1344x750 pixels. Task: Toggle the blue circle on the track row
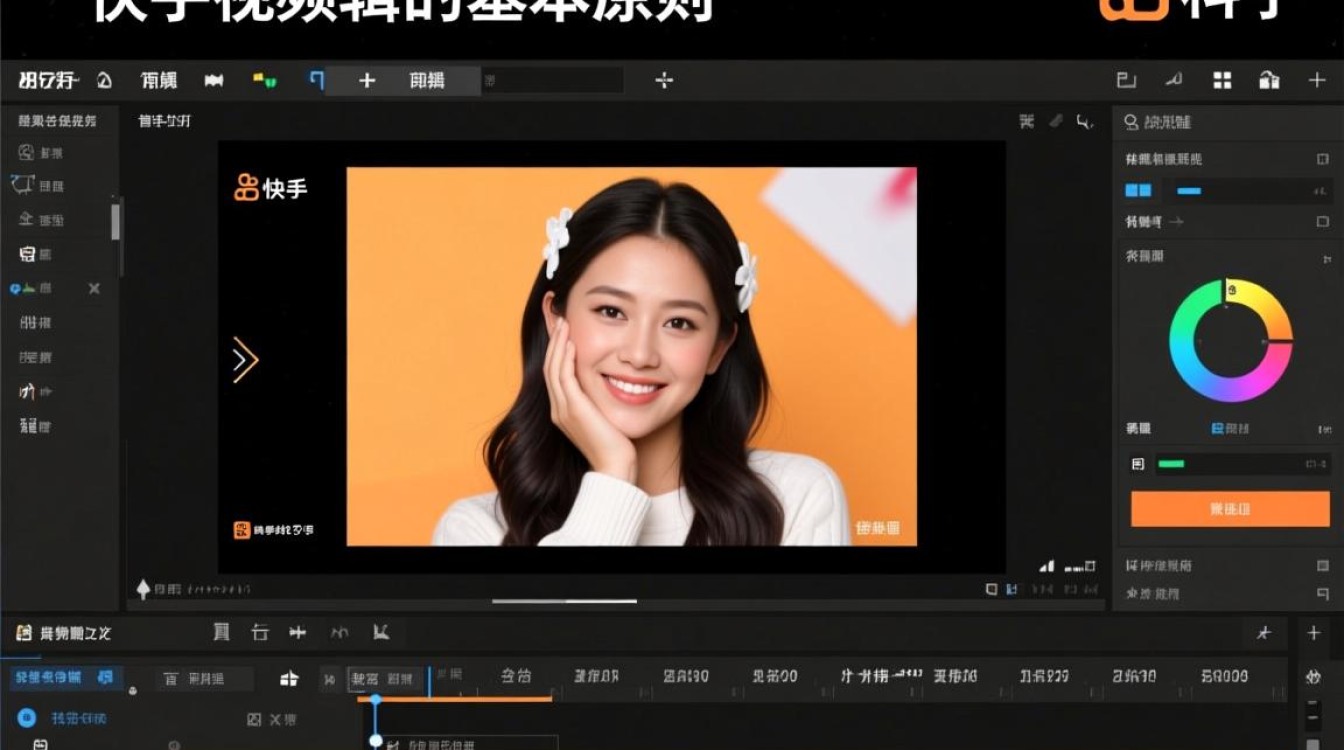click(x=27, y=718)
